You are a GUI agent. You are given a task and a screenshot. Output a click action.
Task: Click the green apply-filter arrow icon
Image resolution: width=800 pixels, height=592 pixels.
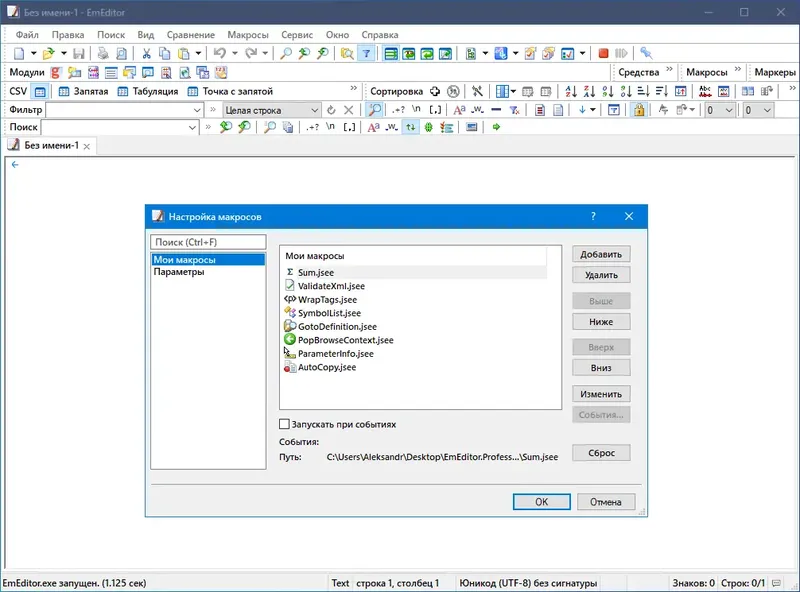coord(496,127)
